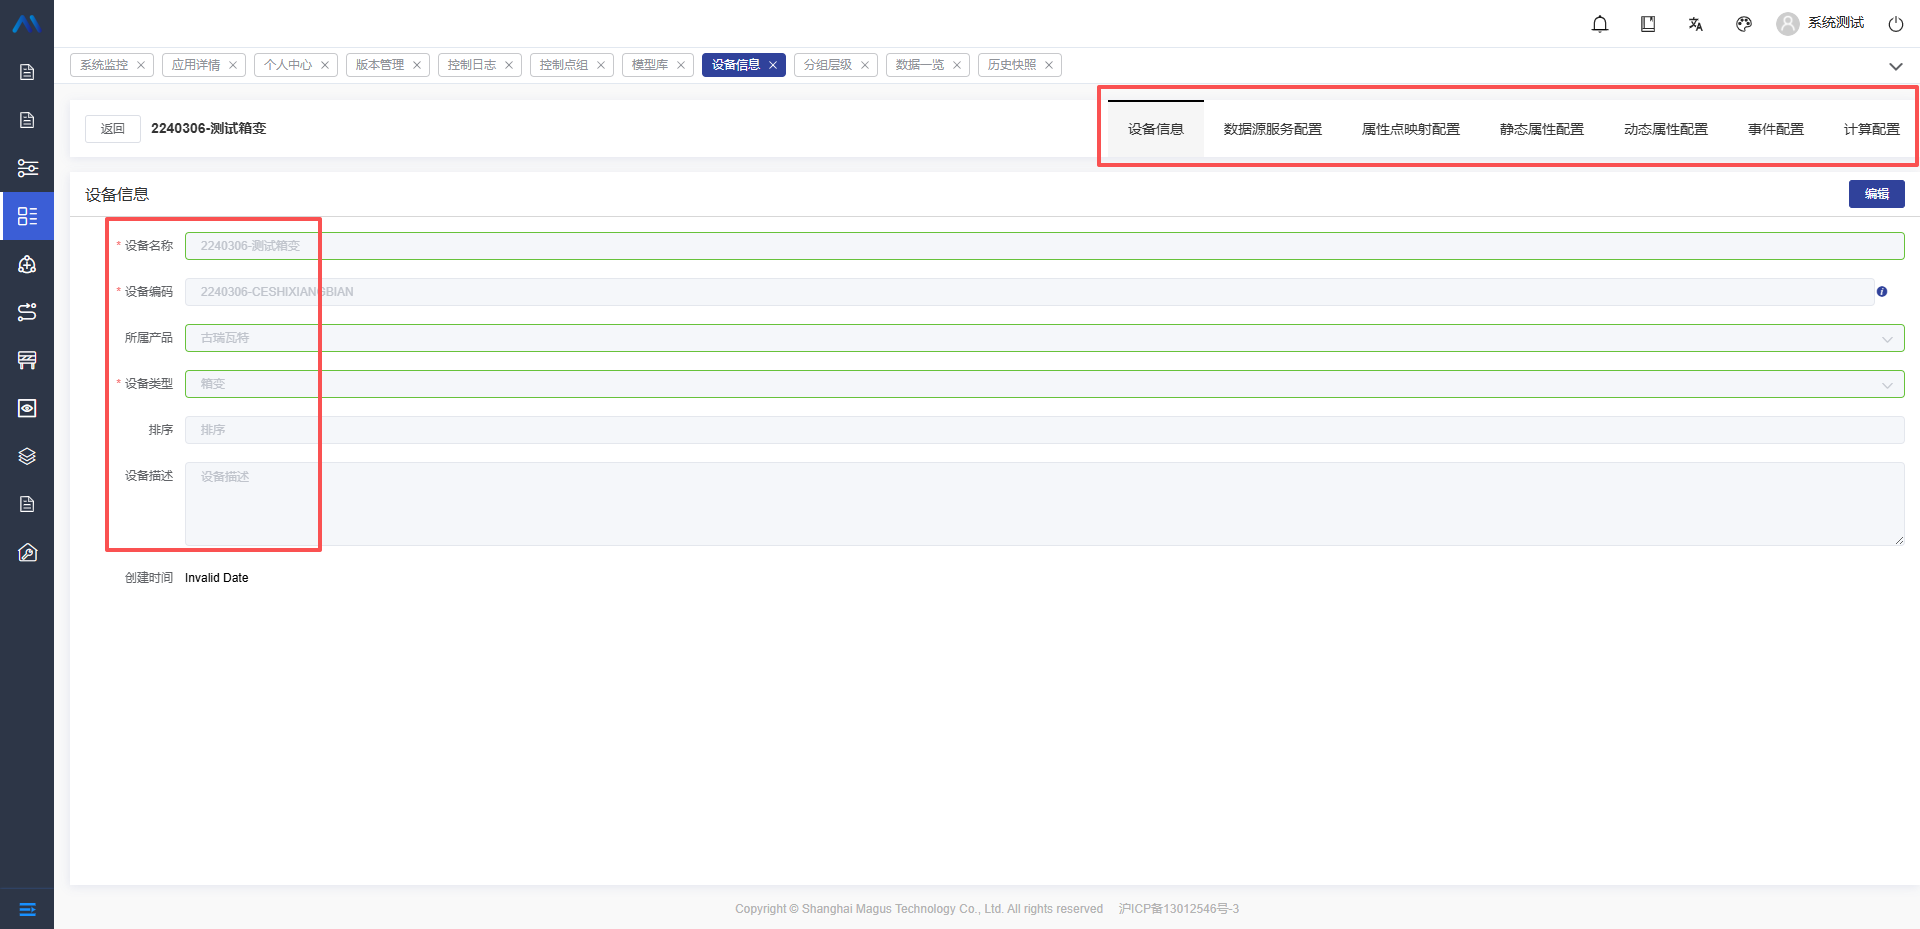Expand the page tabs overflow chevron
Image resolution: width=1920 pixels, height=929 pixels.
click(x=1895, y=66)
